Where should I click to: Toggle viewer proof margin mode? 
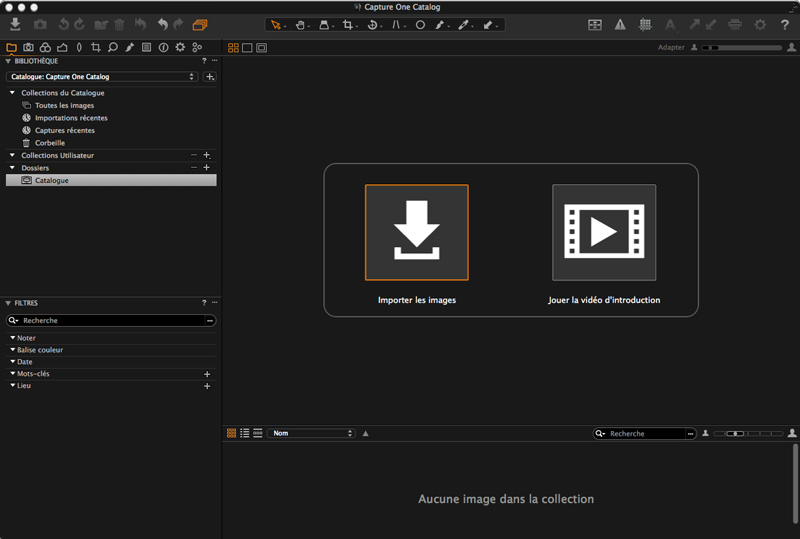pos(261,47)
